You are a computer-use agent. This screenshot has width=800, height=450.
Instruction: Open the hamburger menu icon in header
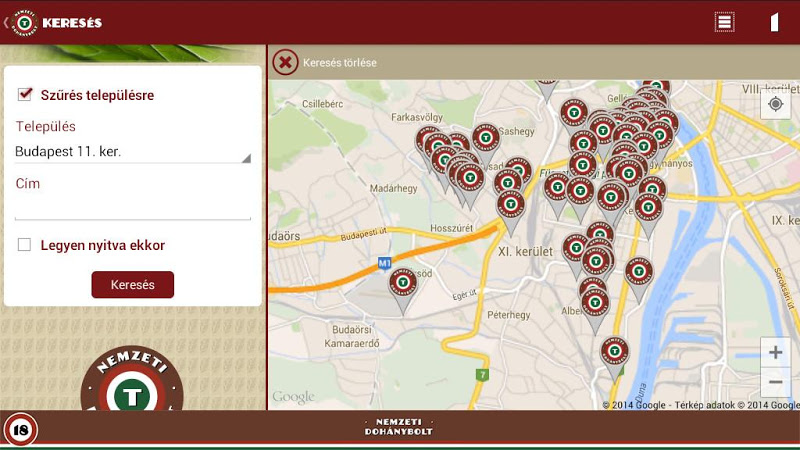pos(724,22)
